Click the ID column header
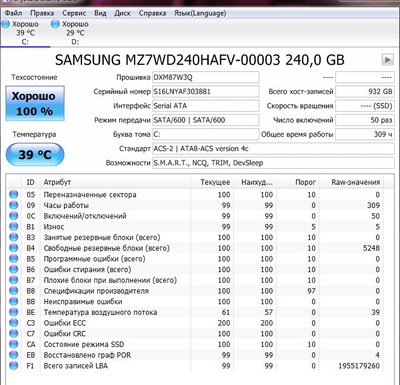Image resolution: width=400 pixels, height=385 pixels. tap(30, 182)
